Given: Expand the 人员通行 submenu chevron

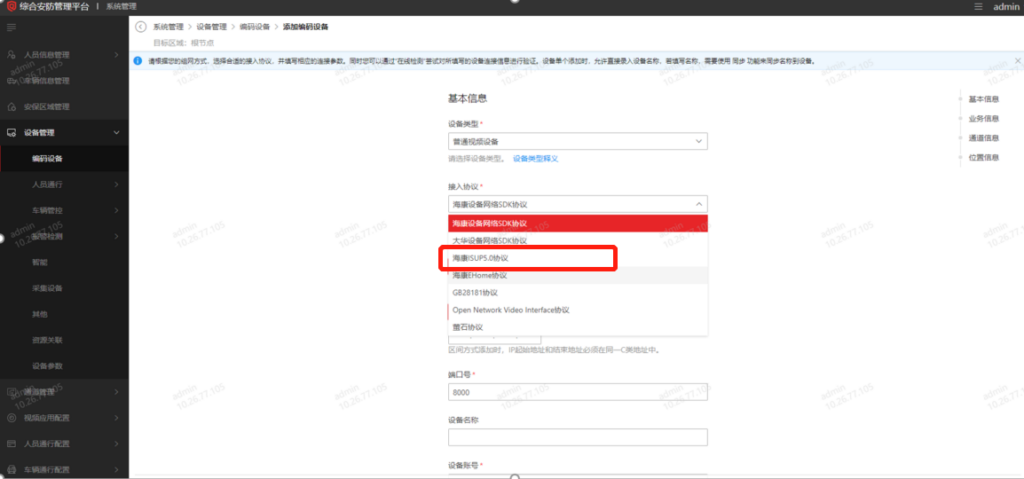Looking at the screenshot, I should click(x=117, y=184).
